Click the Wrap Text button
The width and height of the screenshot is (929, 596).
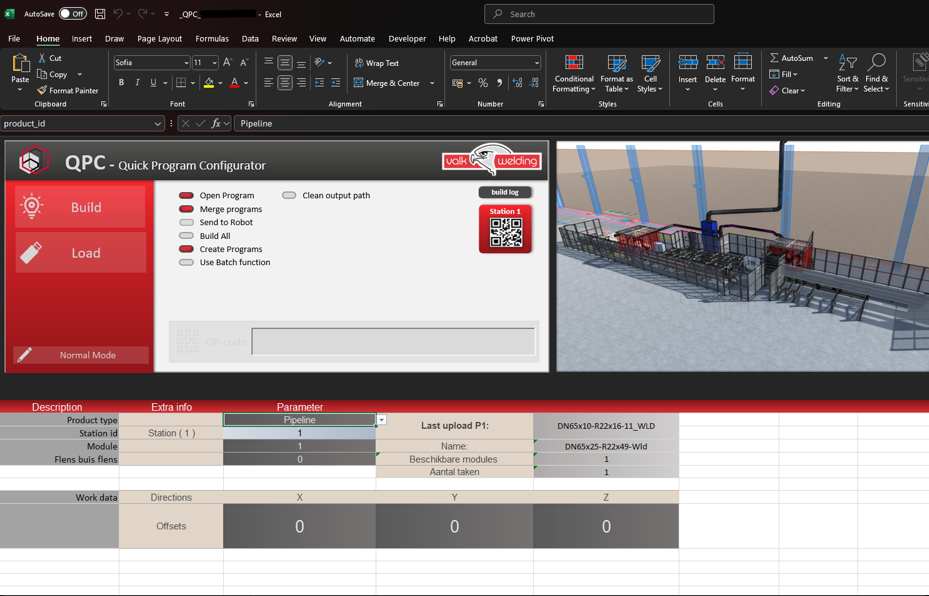click(376, 63)
